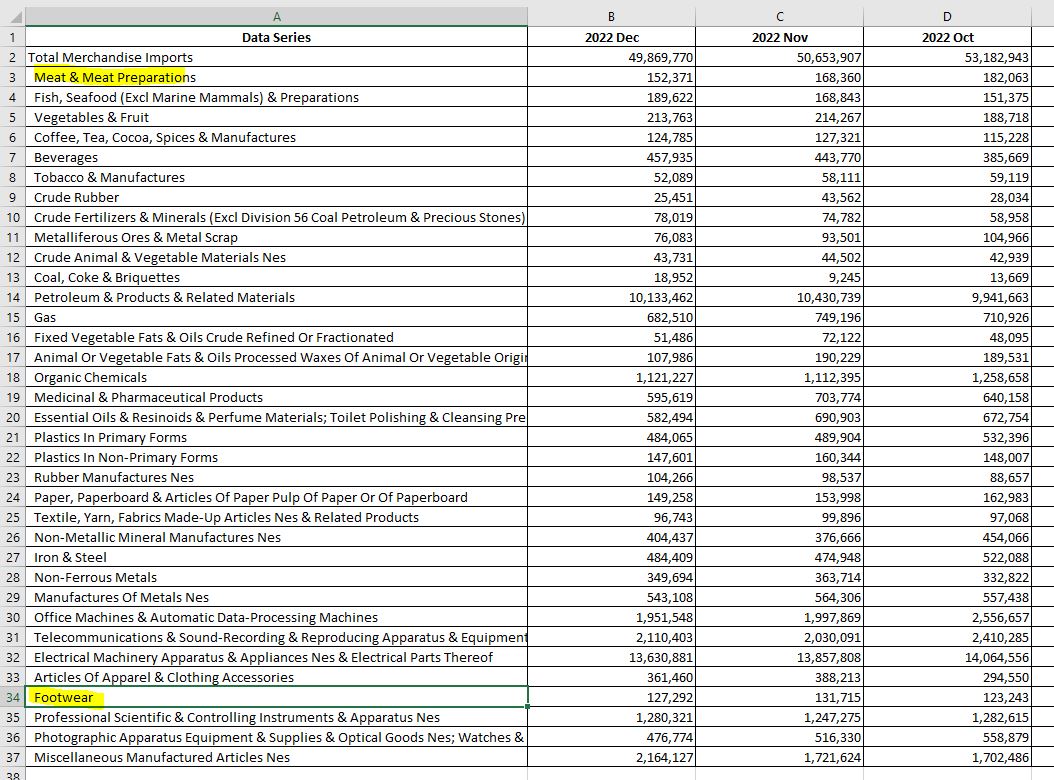The width and height of the screenshot is (1054, 780).
Task: Select column D header
Action: tap(946, 16)
